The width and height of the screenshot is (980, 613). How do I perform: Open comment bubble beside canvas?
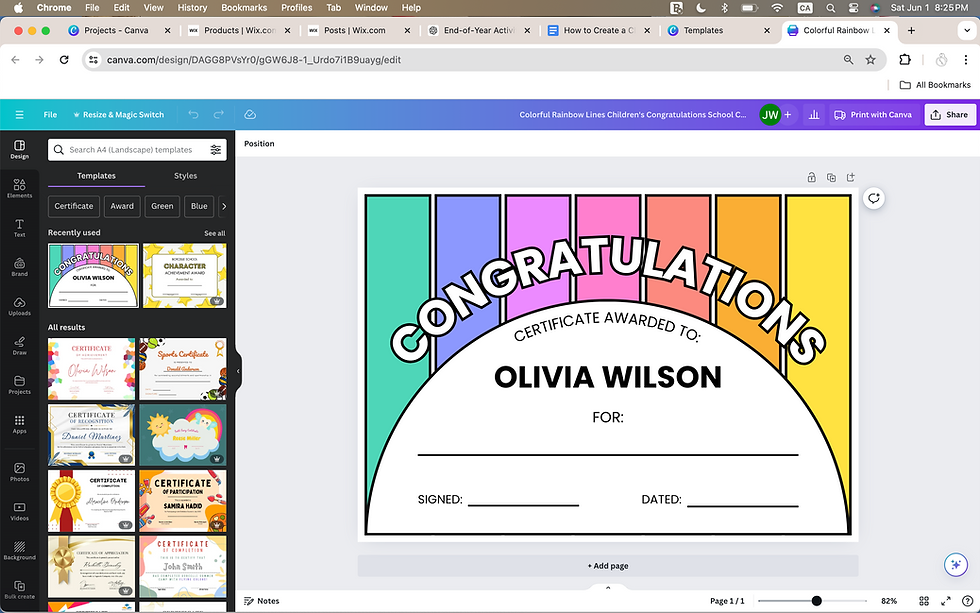point(874,199)
